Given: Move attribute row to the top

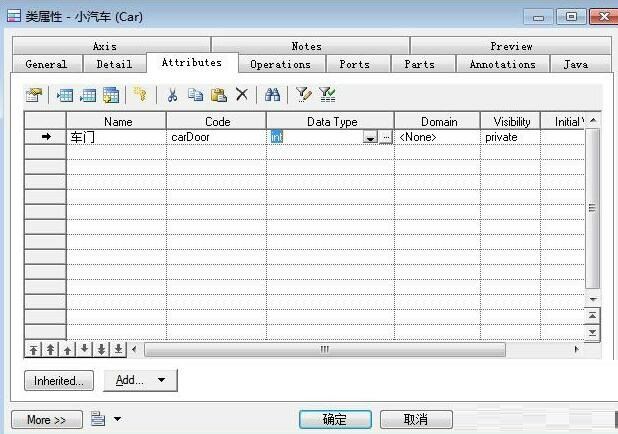Looking at the screenshot, I should point(34,349).
